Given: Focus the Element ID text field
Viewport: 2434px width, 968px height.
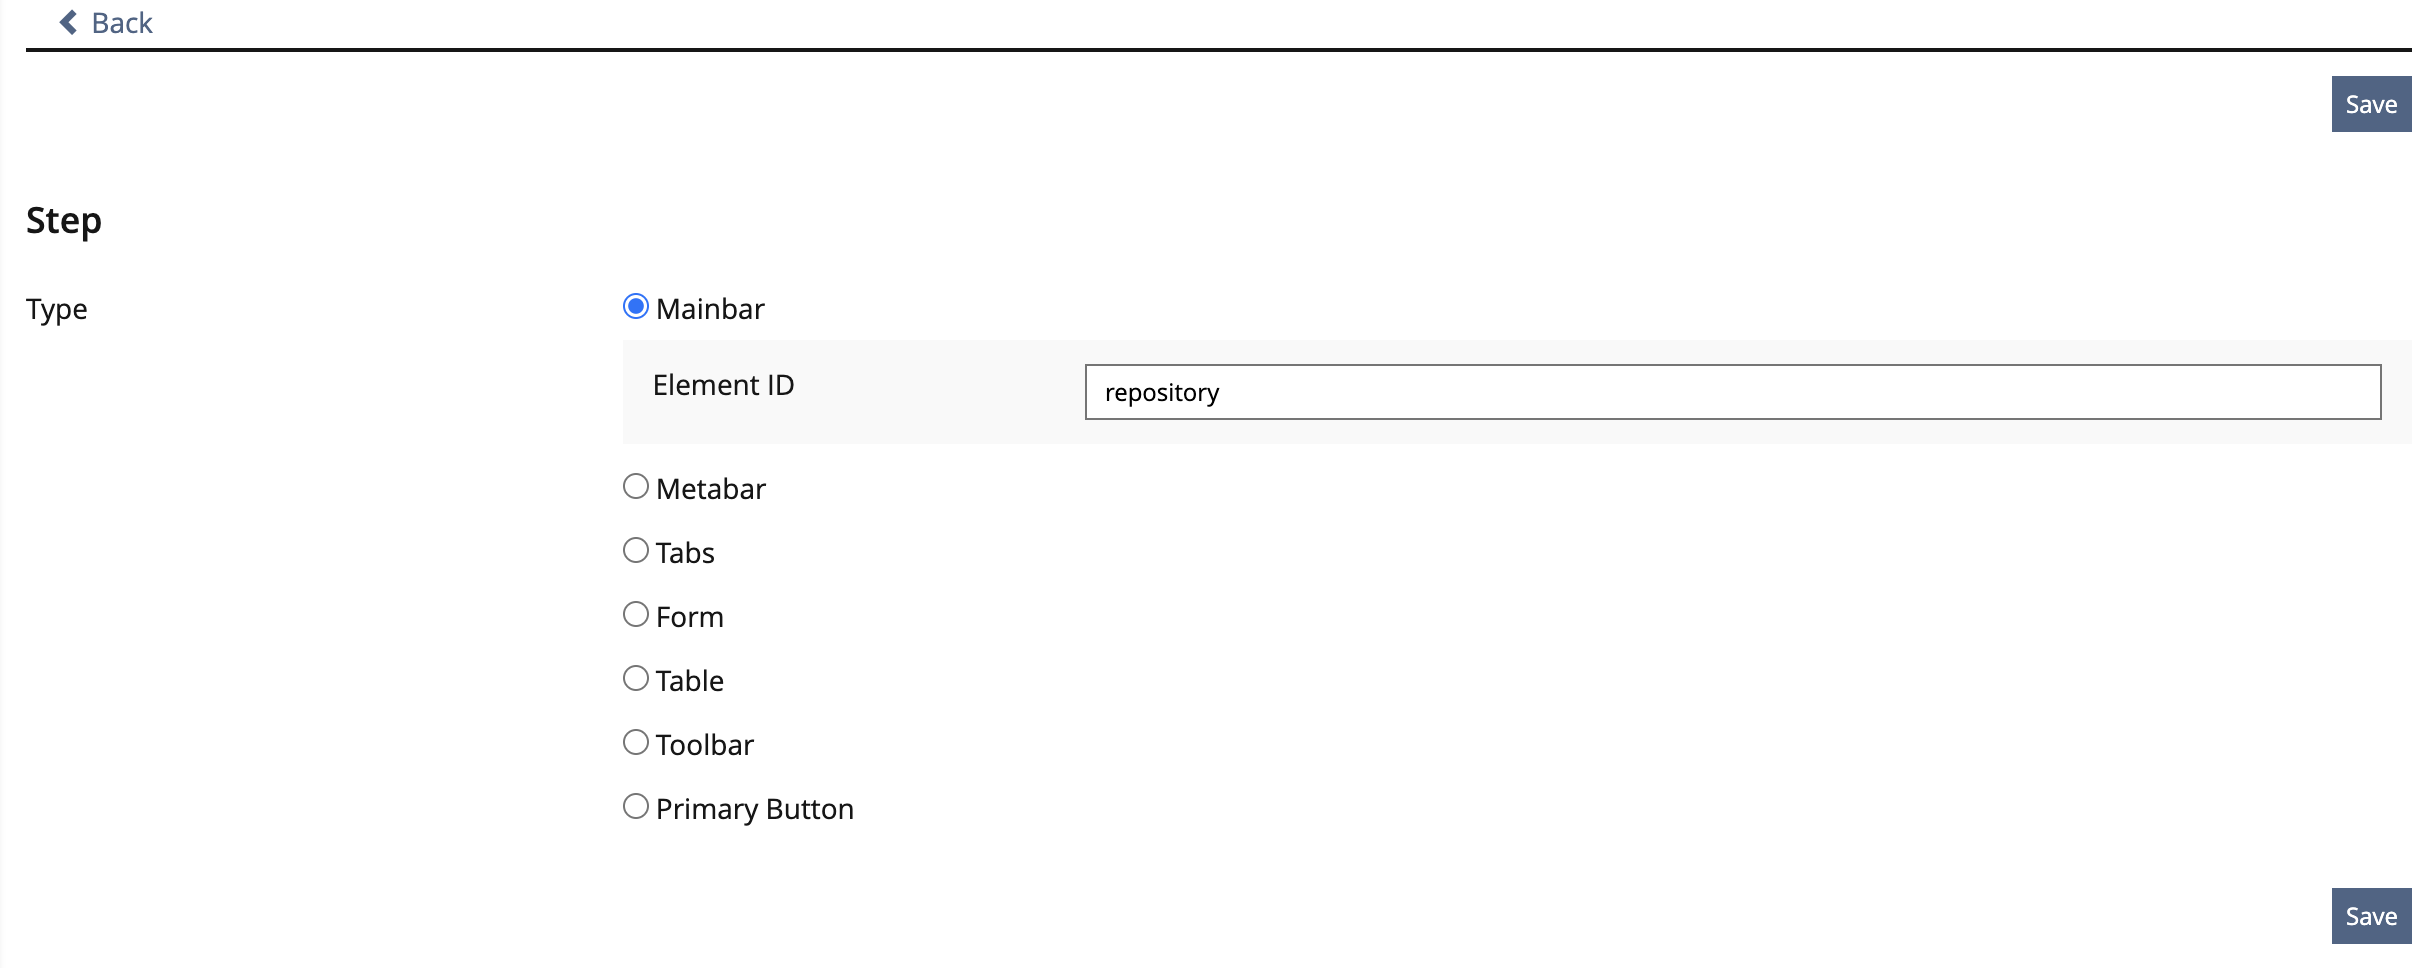Looking at the screenshot, I should tap(1732, 392).
